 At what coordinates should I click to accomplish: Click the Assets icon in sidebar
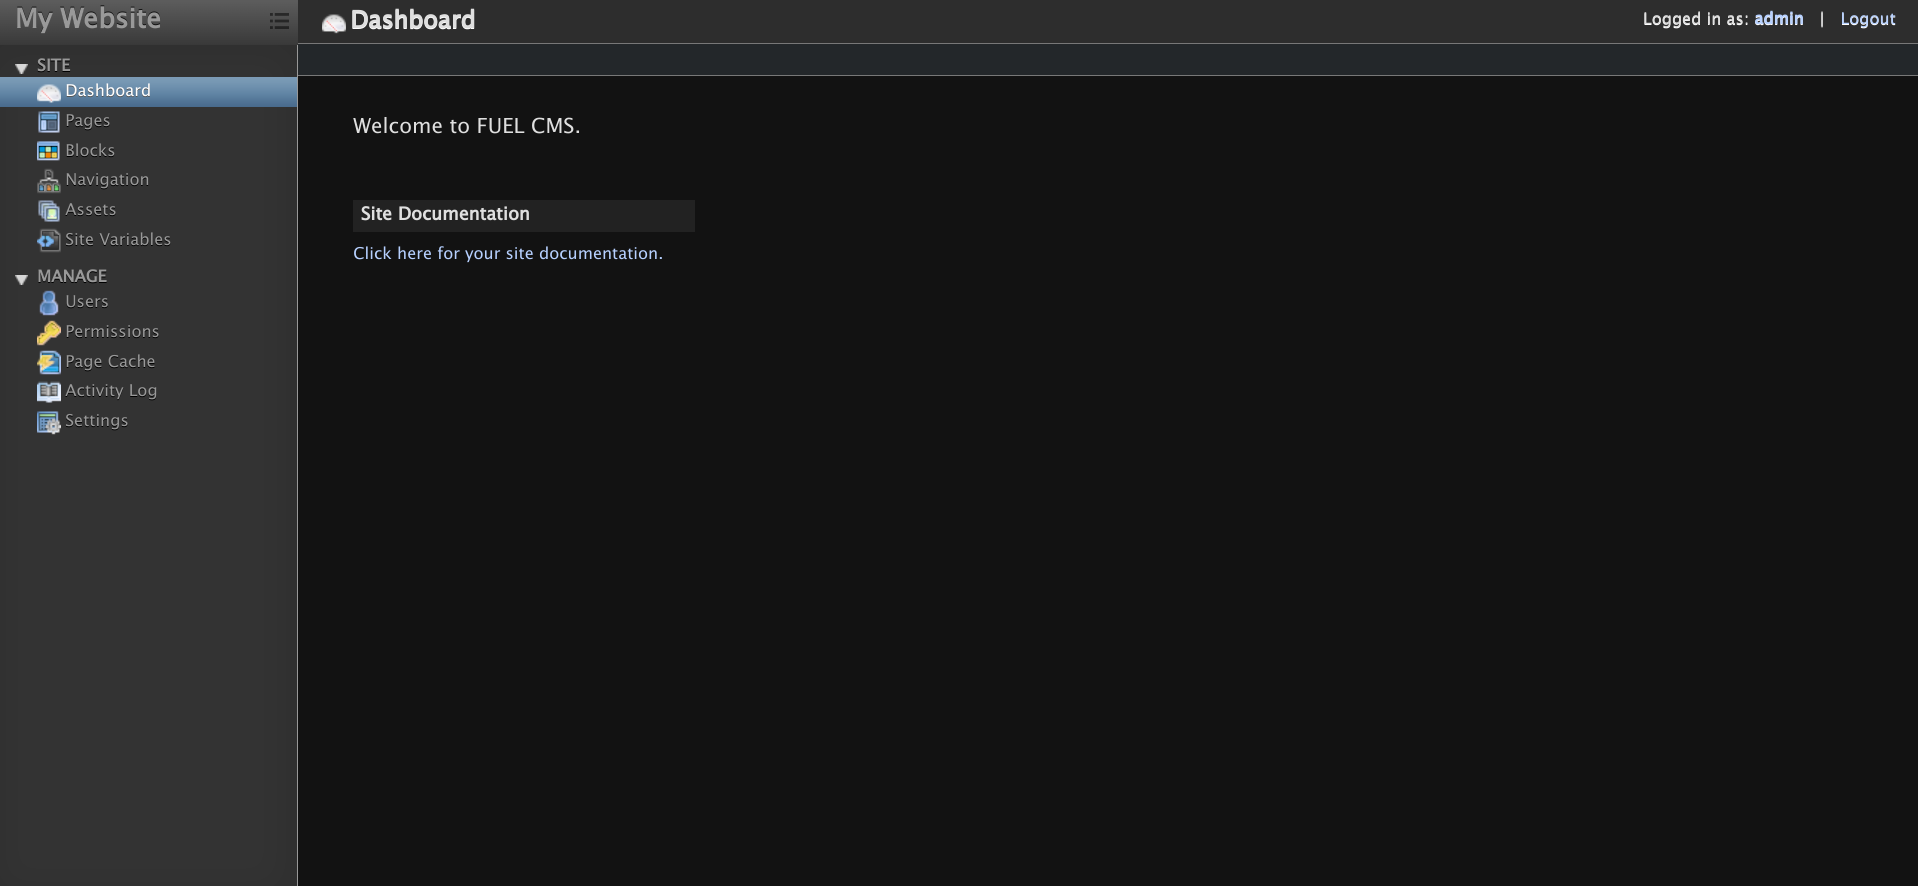48,211
